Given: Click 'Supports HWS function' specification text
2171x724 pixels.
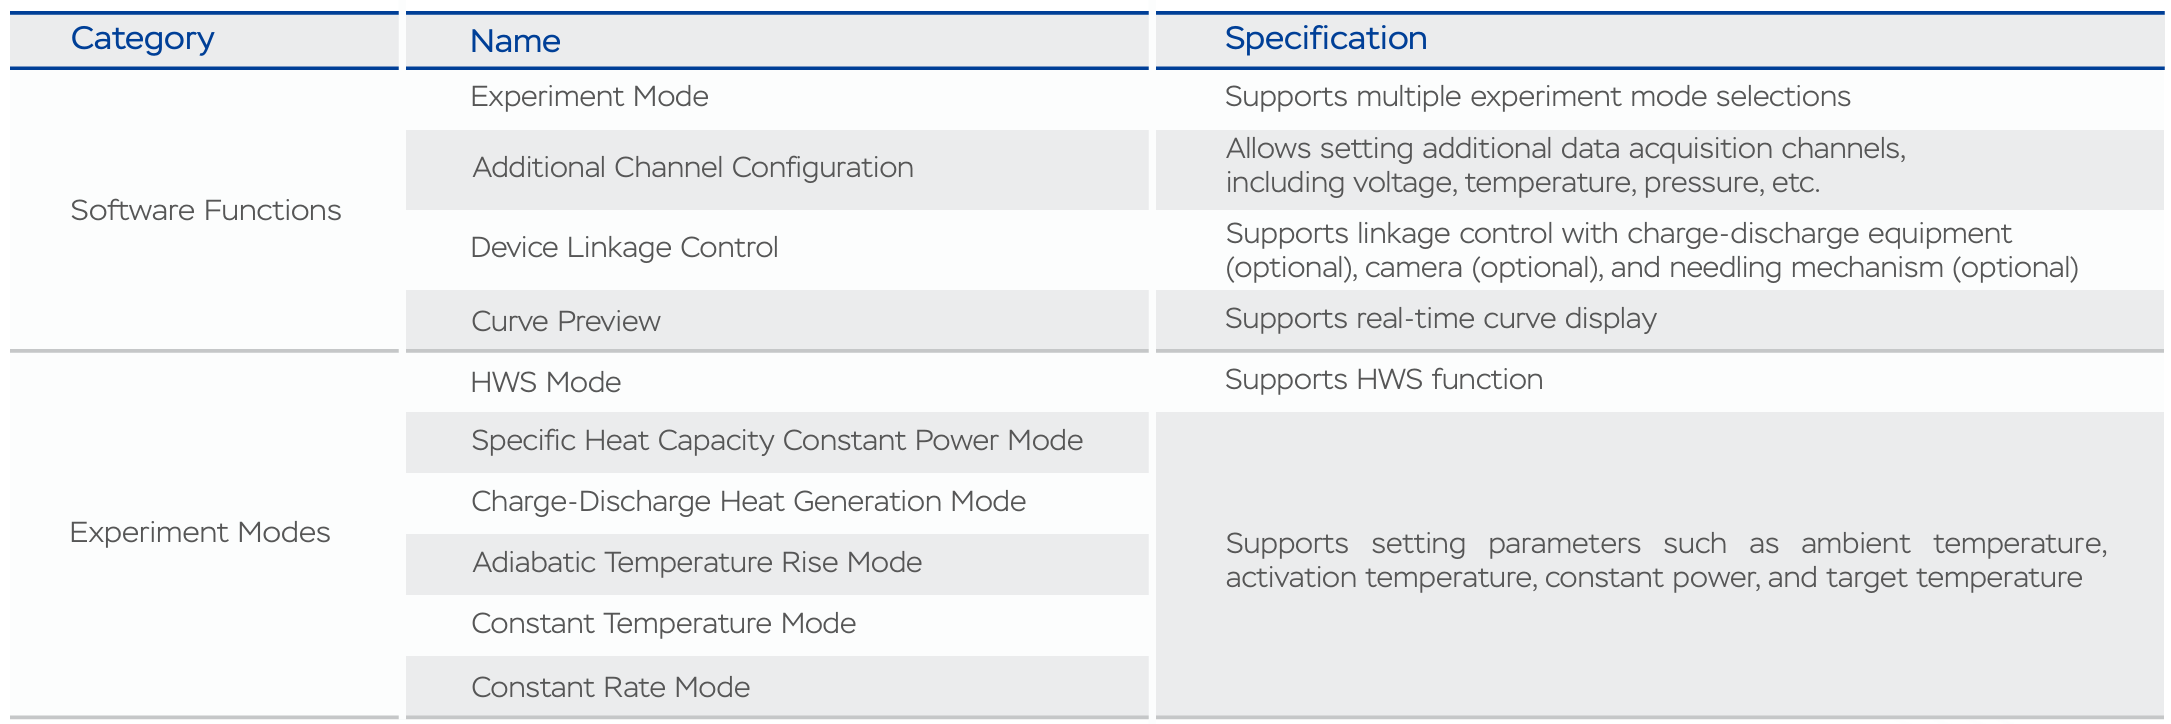Looking at the screenshot, I should click(1384, 380).
